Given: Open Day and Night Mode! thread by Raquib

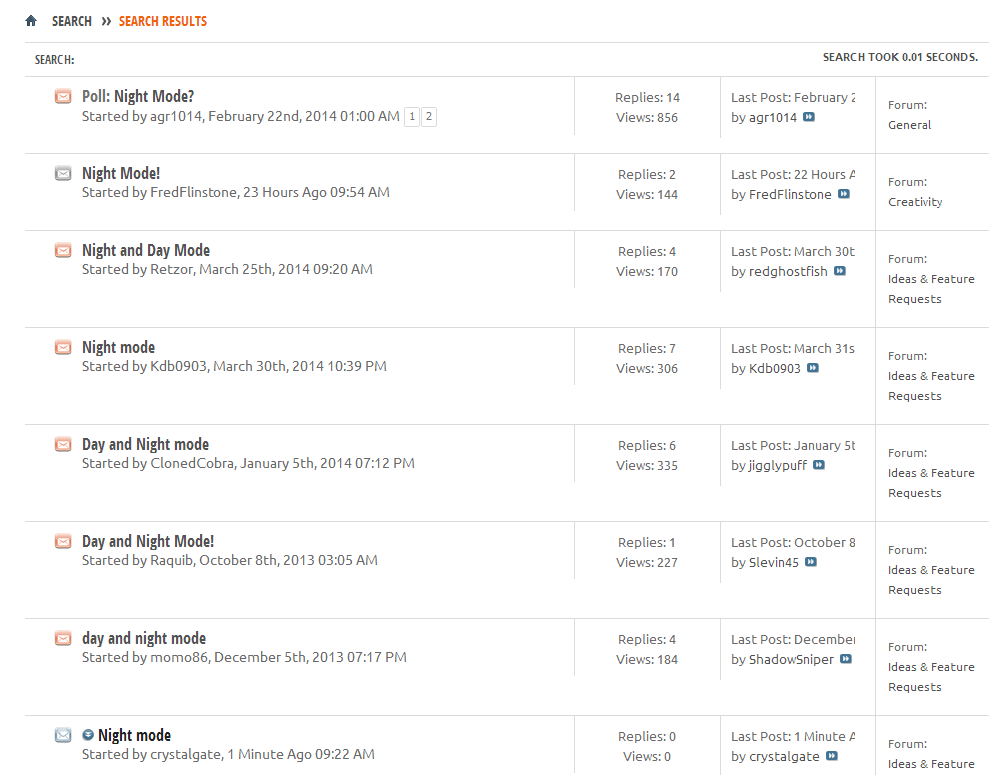Looking at the screenshot, I should [148, 542].
